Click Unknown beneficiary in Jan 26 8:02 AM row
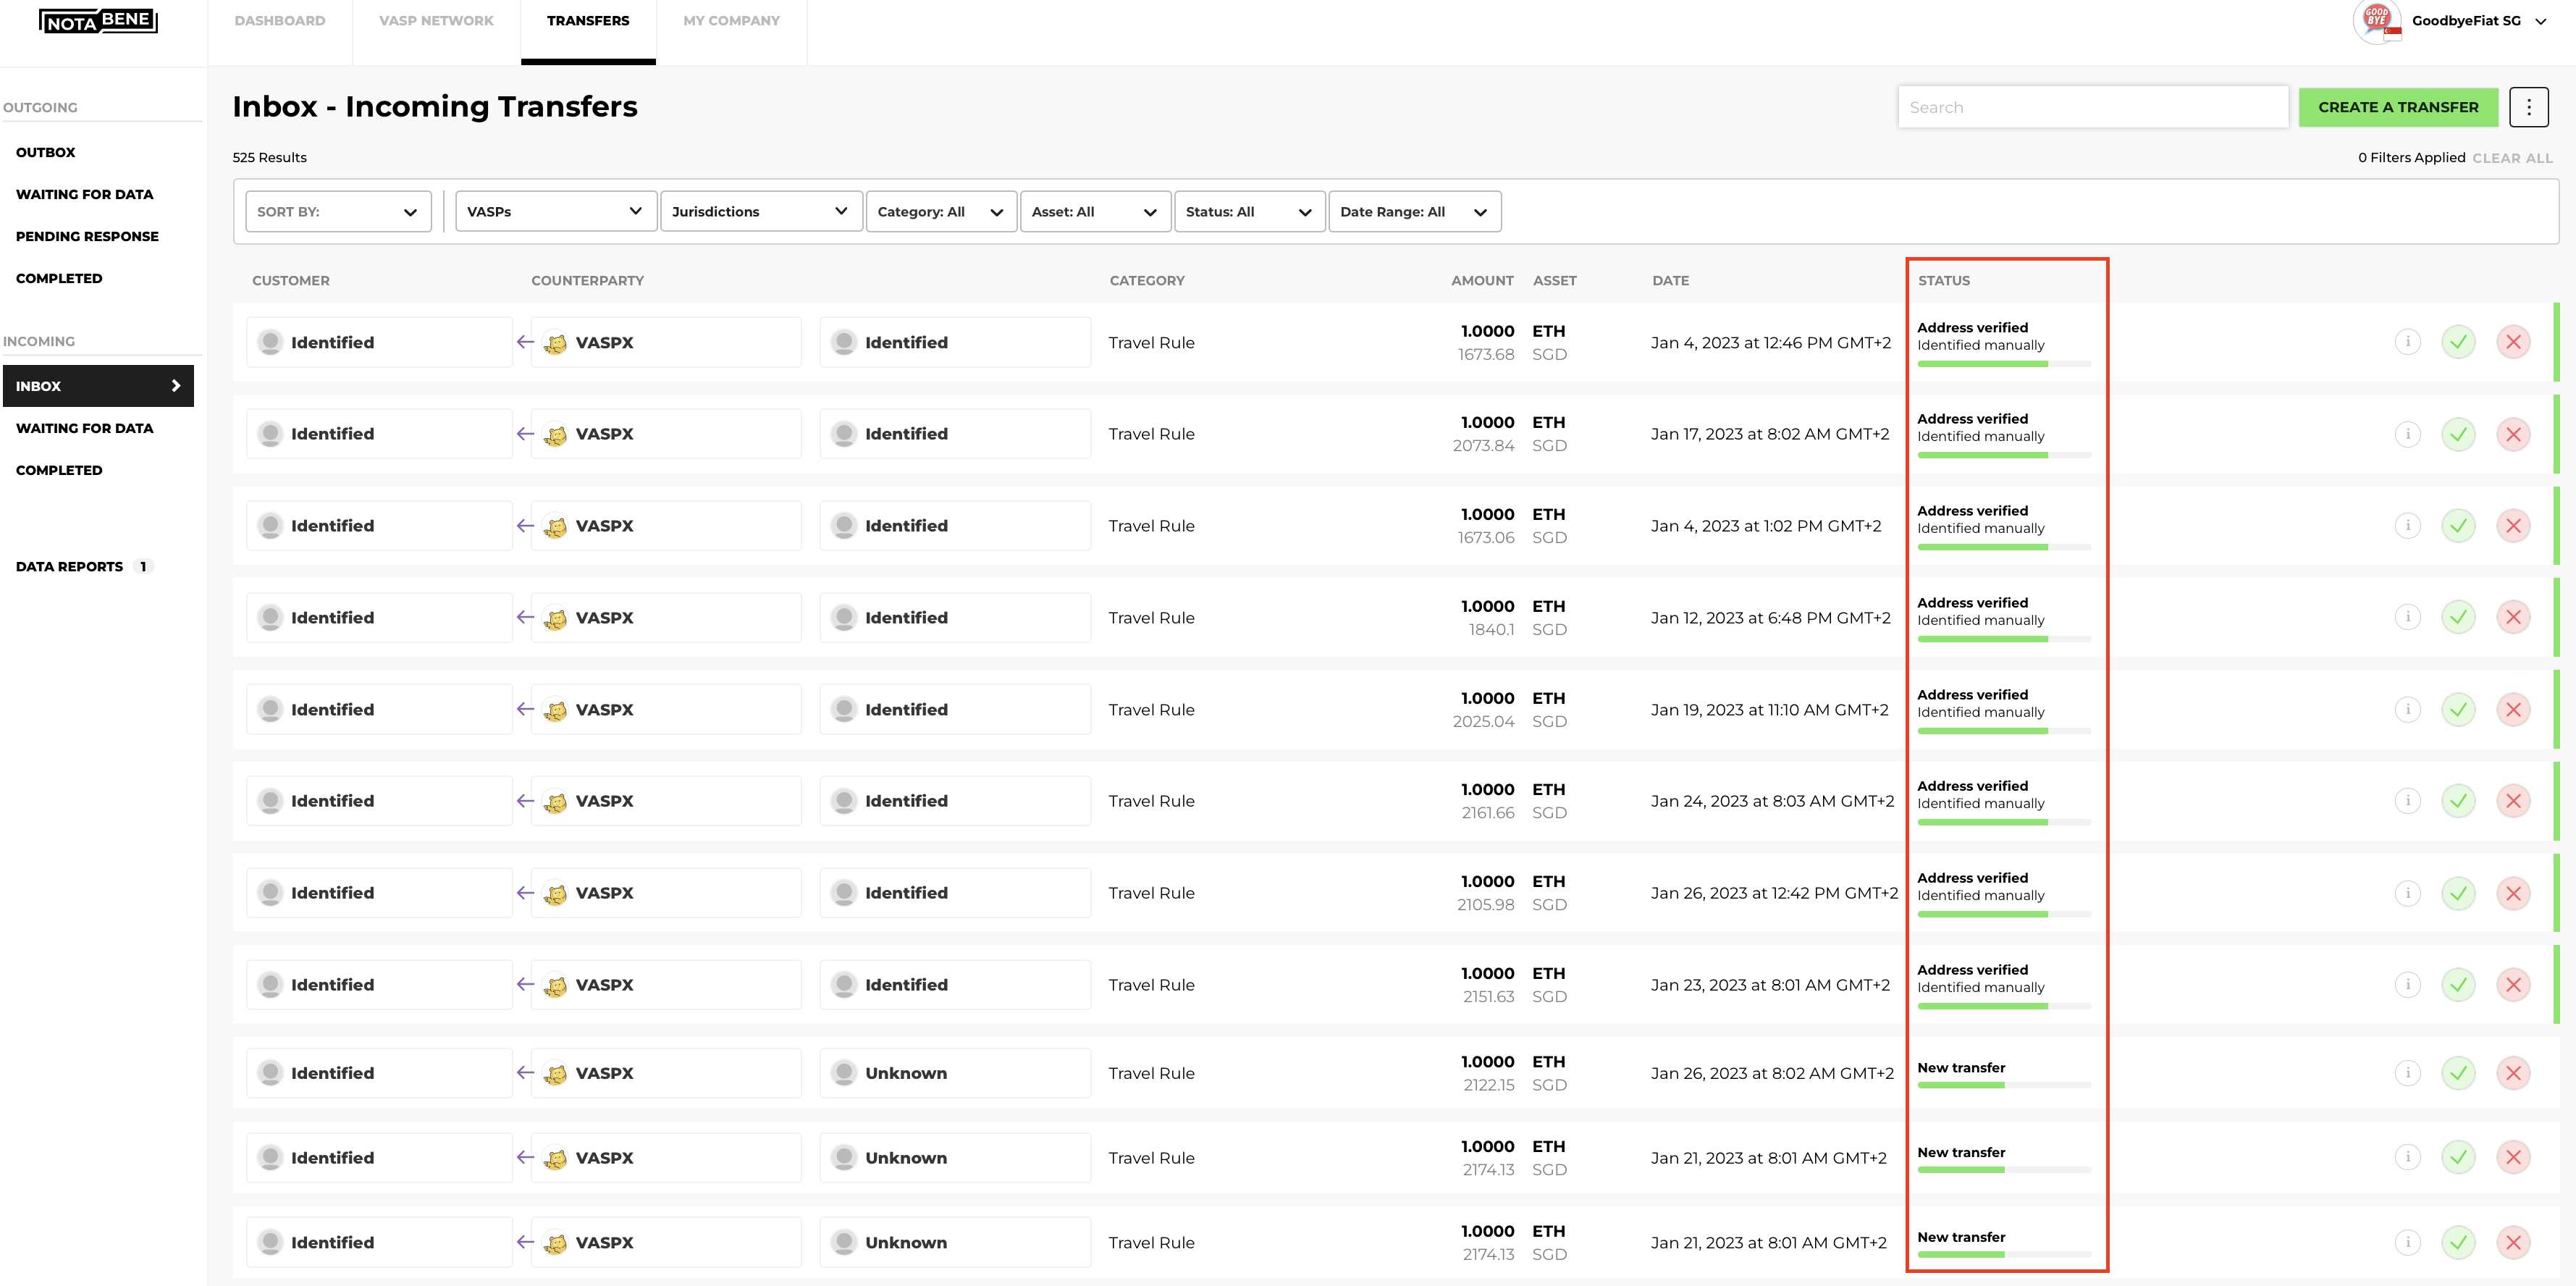This screenshot has height=1286, width=2576. pyautogui.click(x=955, y=1073)
